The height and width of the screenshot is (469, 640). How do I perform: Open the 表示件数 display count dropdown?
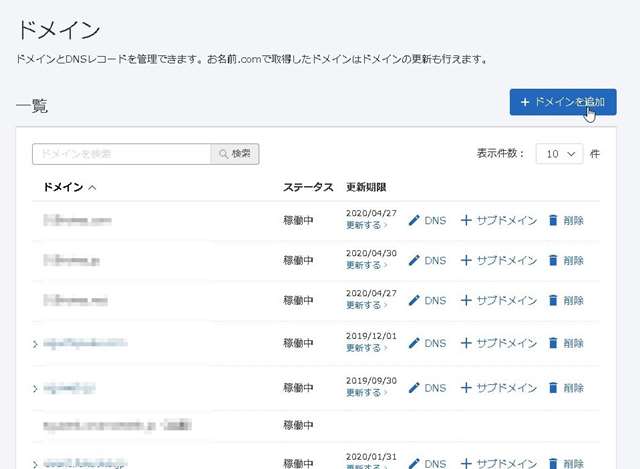point(559,154)
